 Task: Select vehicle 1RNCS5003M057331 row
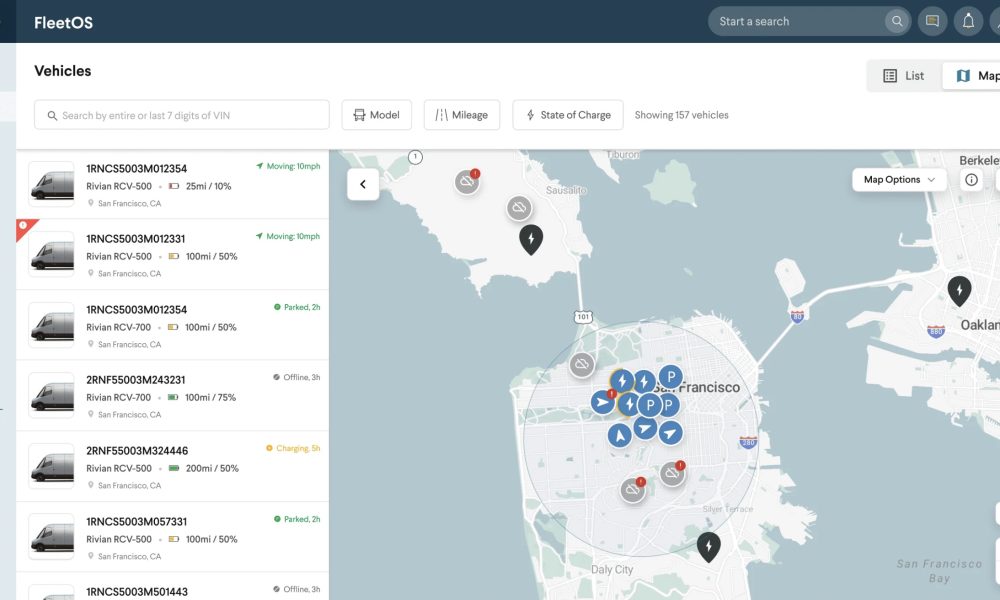[172, 538]
